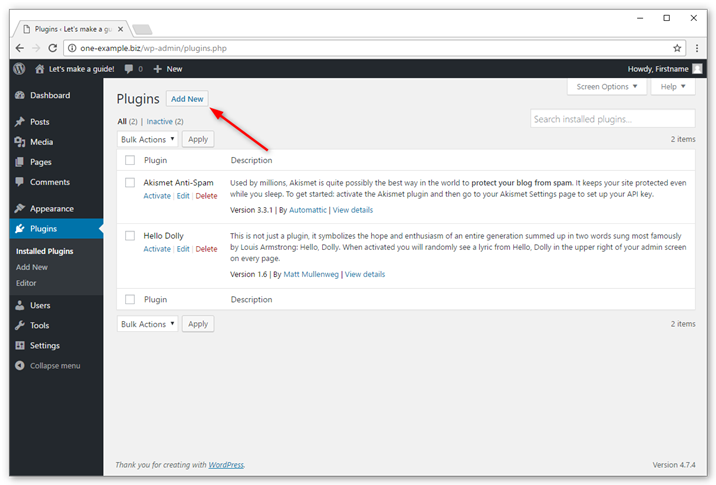716x485 pixels.
Task: Check the select-all box in table footer
Action: tap(130, 299)
